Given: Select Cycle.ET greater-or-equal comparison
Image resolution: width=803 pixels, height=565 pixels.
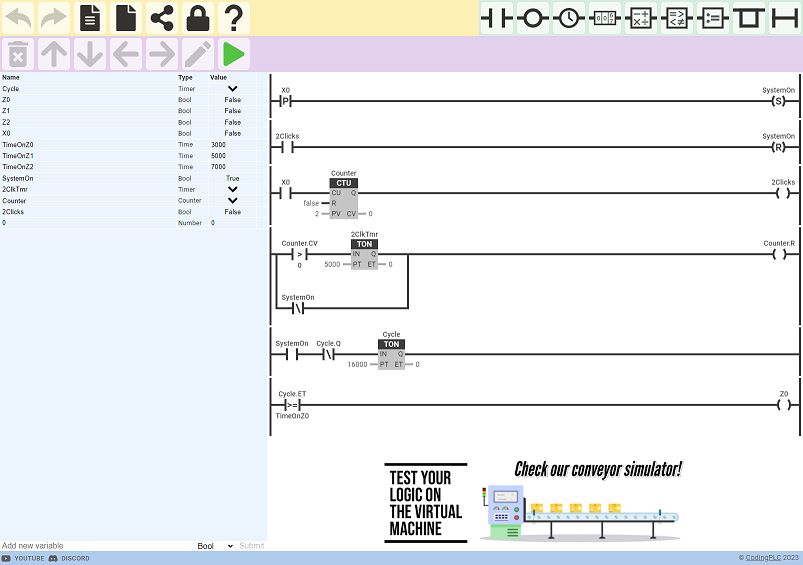Looking at the screenshot, I should (x=292, y=405).
